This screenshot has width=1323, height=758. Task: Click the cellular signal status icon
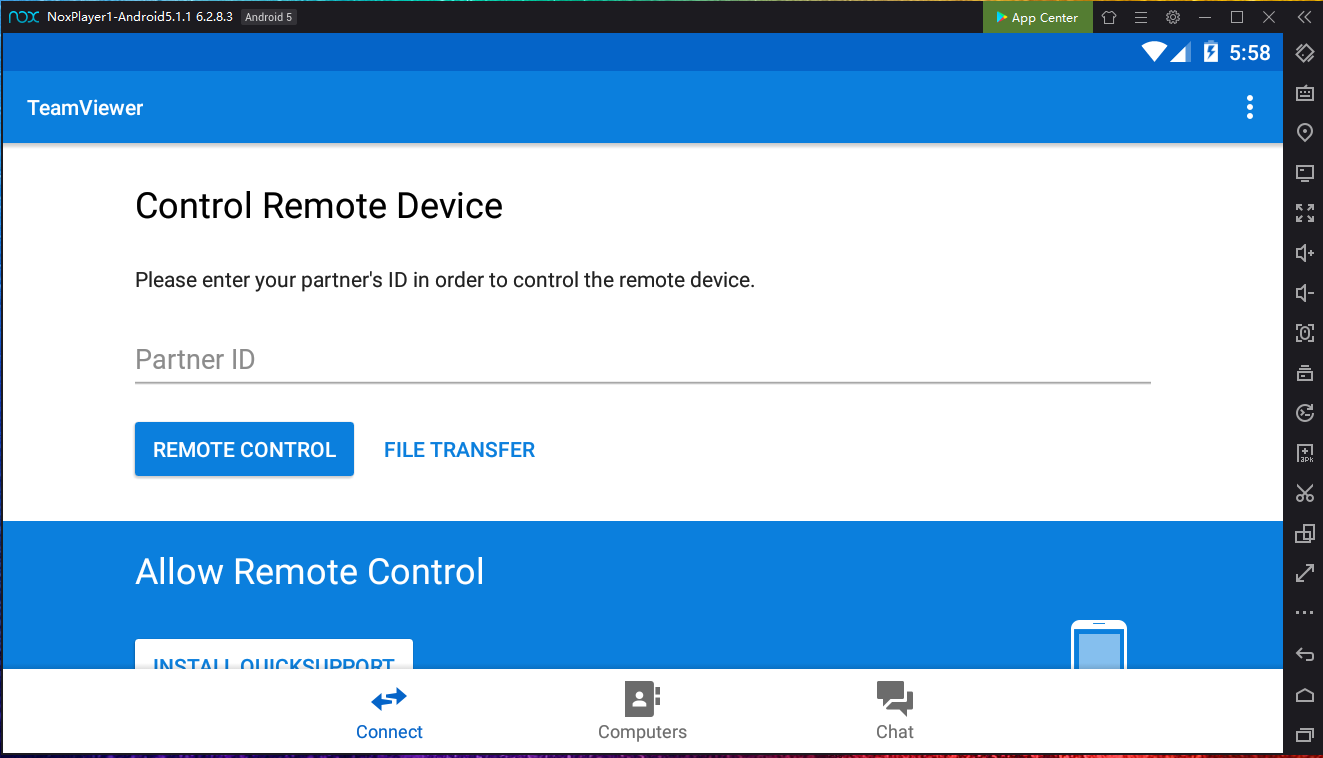(1180, 52)
